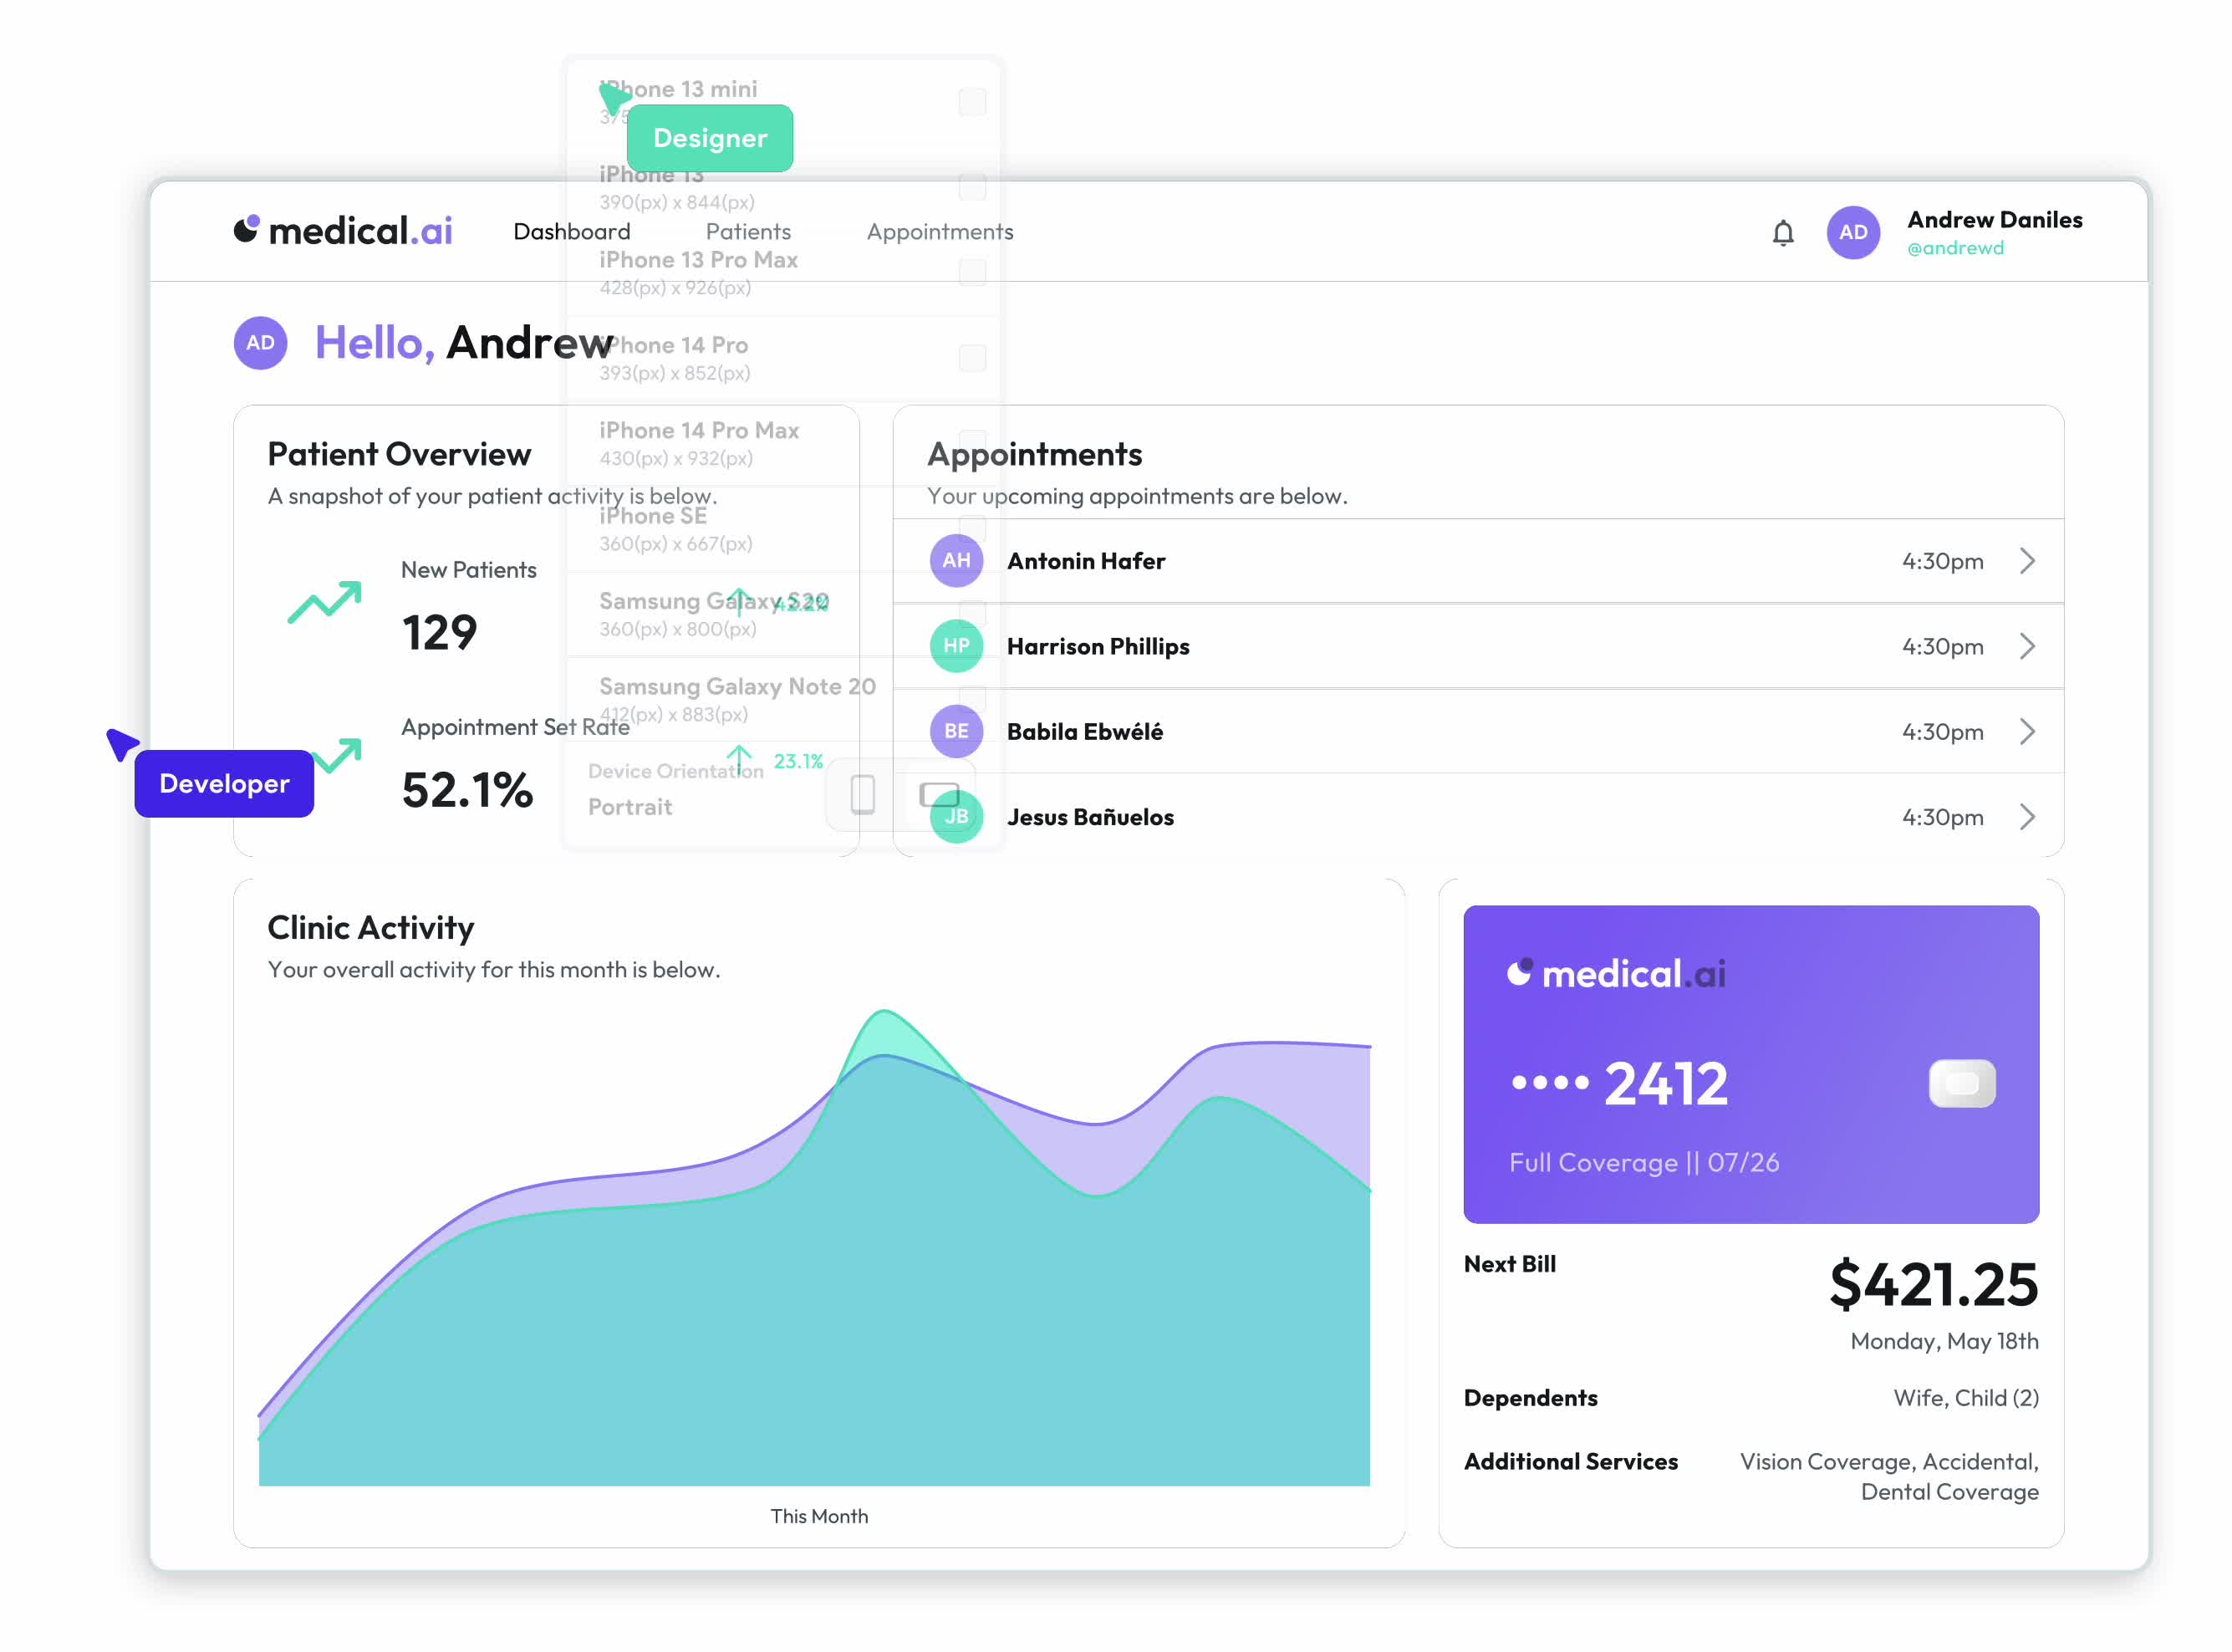Click the medical.ai logo in header
2232x1652 pixels.
pyautogui.click(x=342, y=231)
